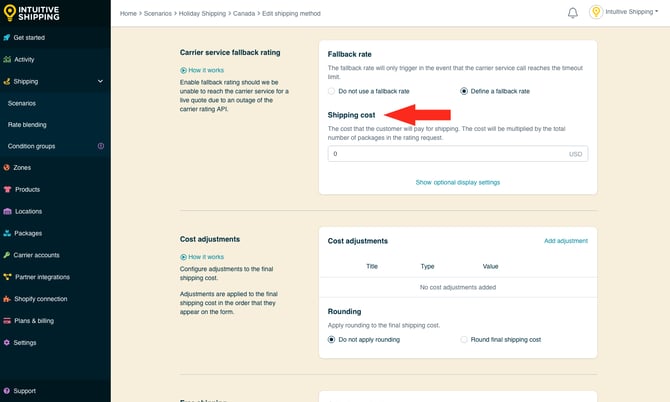Click the Products shirt icon
Screen dimensions: 670x402
tap(7, 189)
